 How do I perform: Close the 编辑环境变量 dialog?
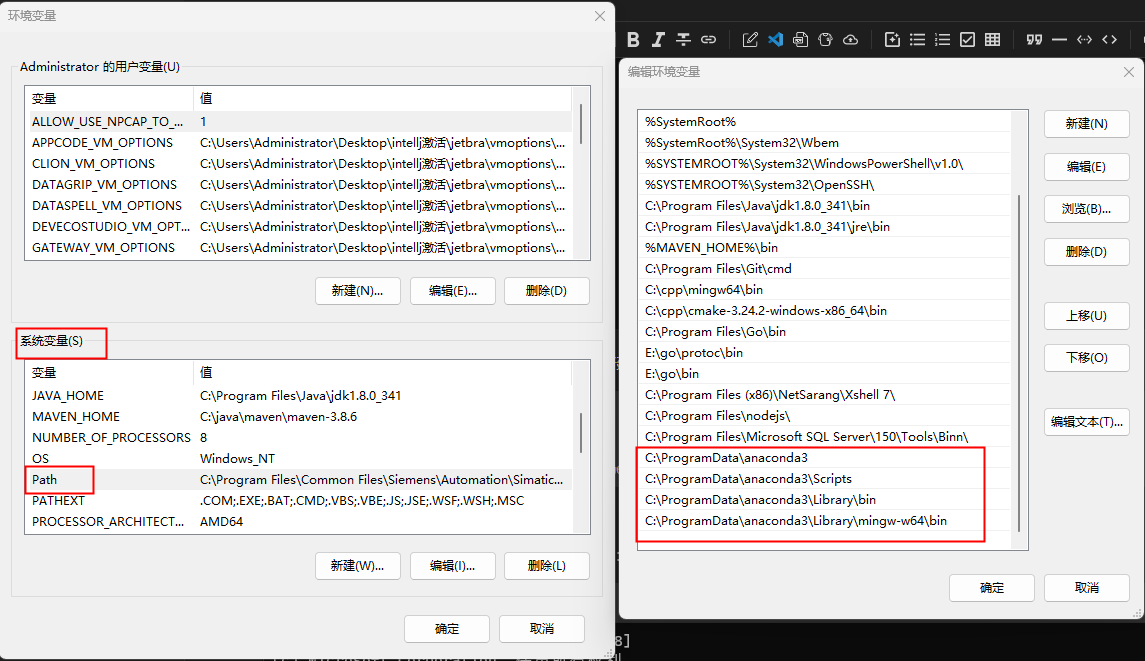[x=1129, y=72]
